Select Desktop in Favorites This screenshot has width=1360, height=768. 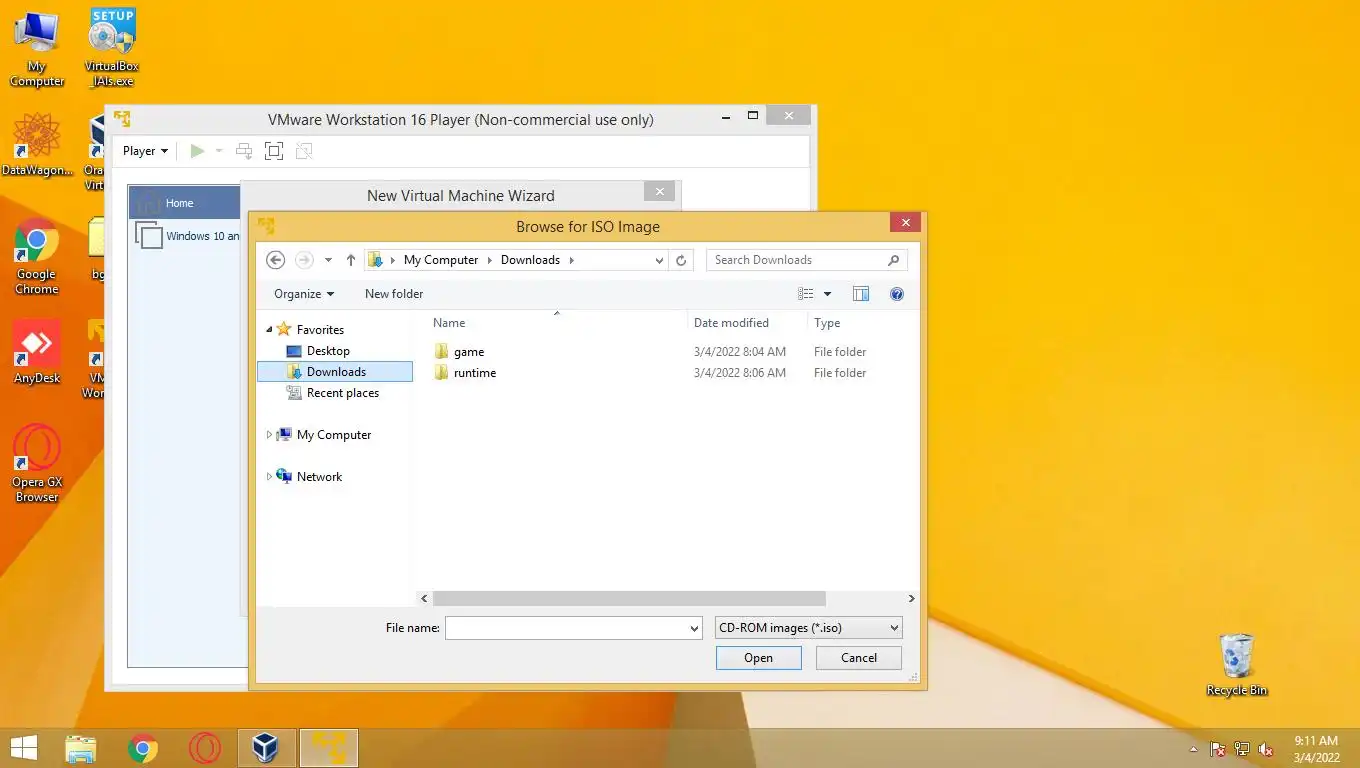pyautogui.click(x=328, y=351)
